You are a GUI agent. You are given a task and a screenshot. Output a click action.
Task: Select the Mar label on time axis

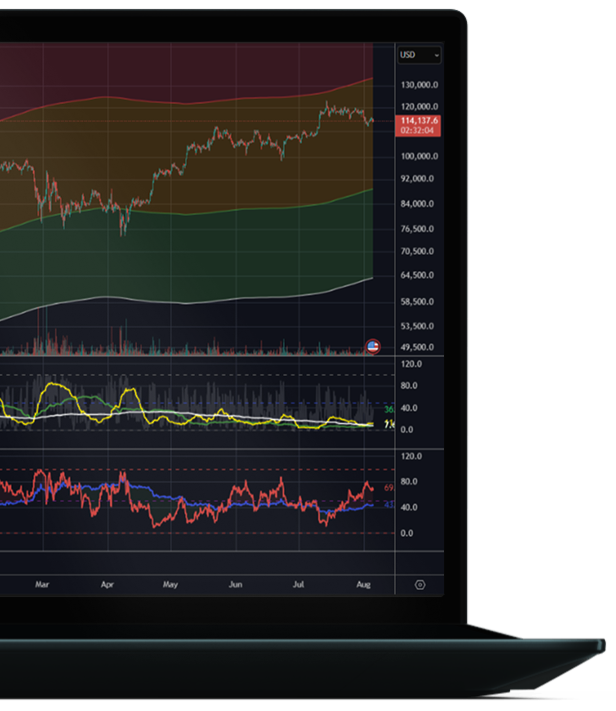[x=42, y=584]
